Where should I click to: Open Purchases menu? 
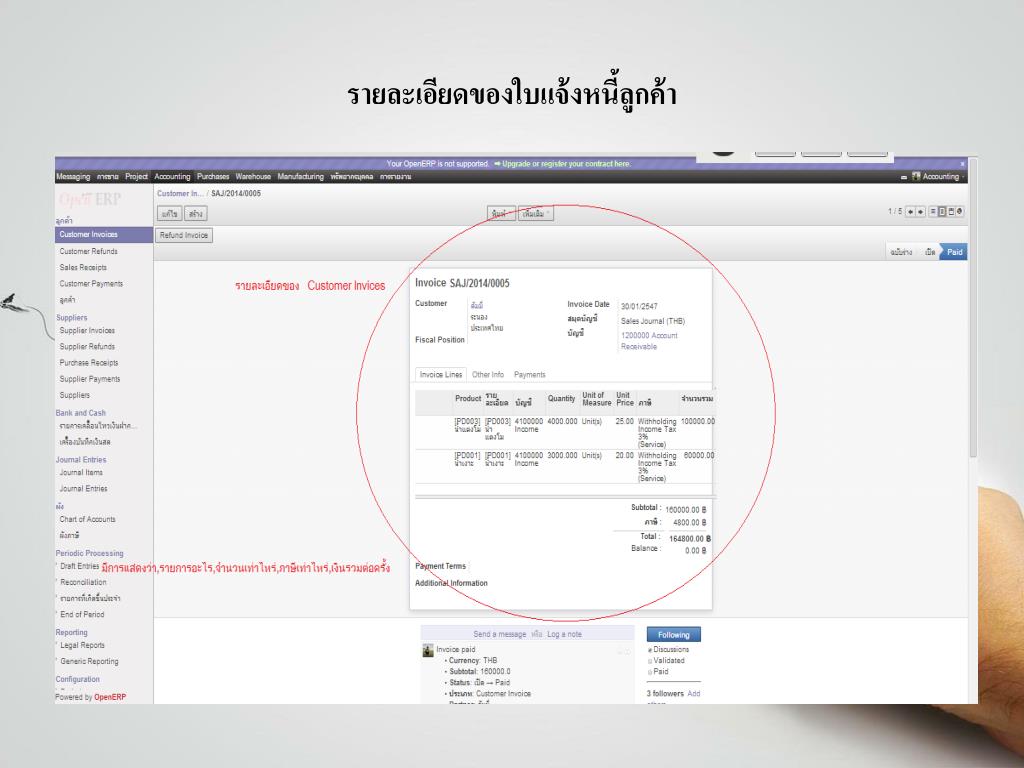coord(213,176)
